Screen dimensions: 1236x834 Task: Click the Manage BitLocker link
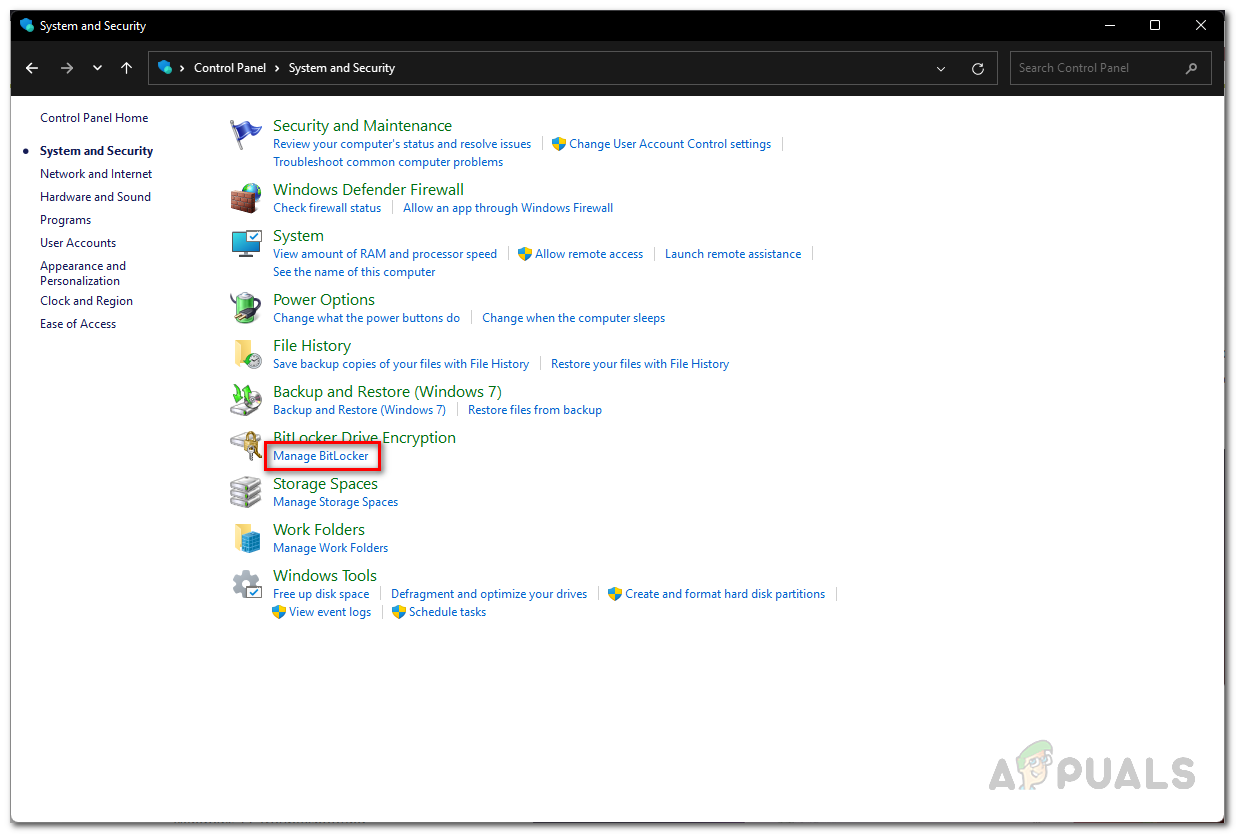pos(321,456)
